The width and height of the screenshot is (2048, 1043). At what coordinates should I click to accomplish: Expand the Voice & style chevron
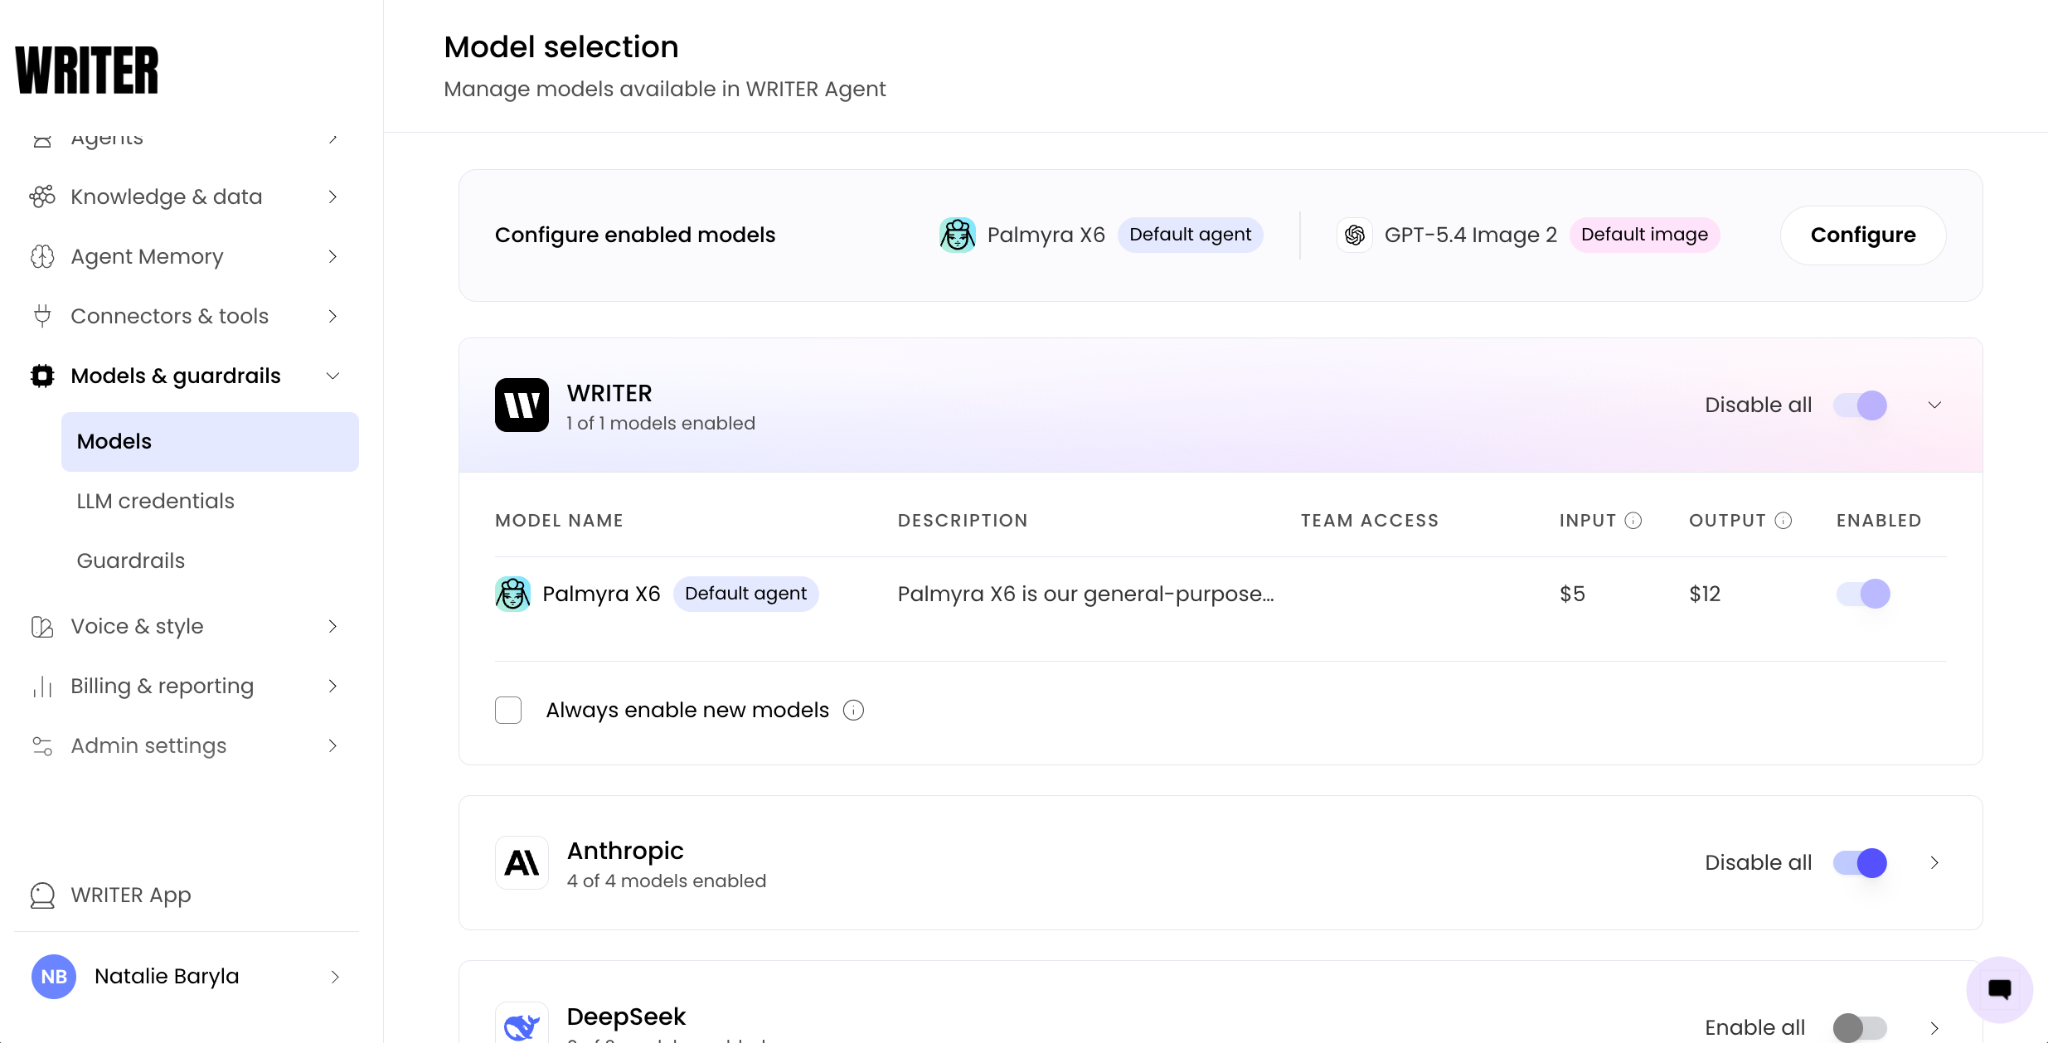[x=333, y=627]
